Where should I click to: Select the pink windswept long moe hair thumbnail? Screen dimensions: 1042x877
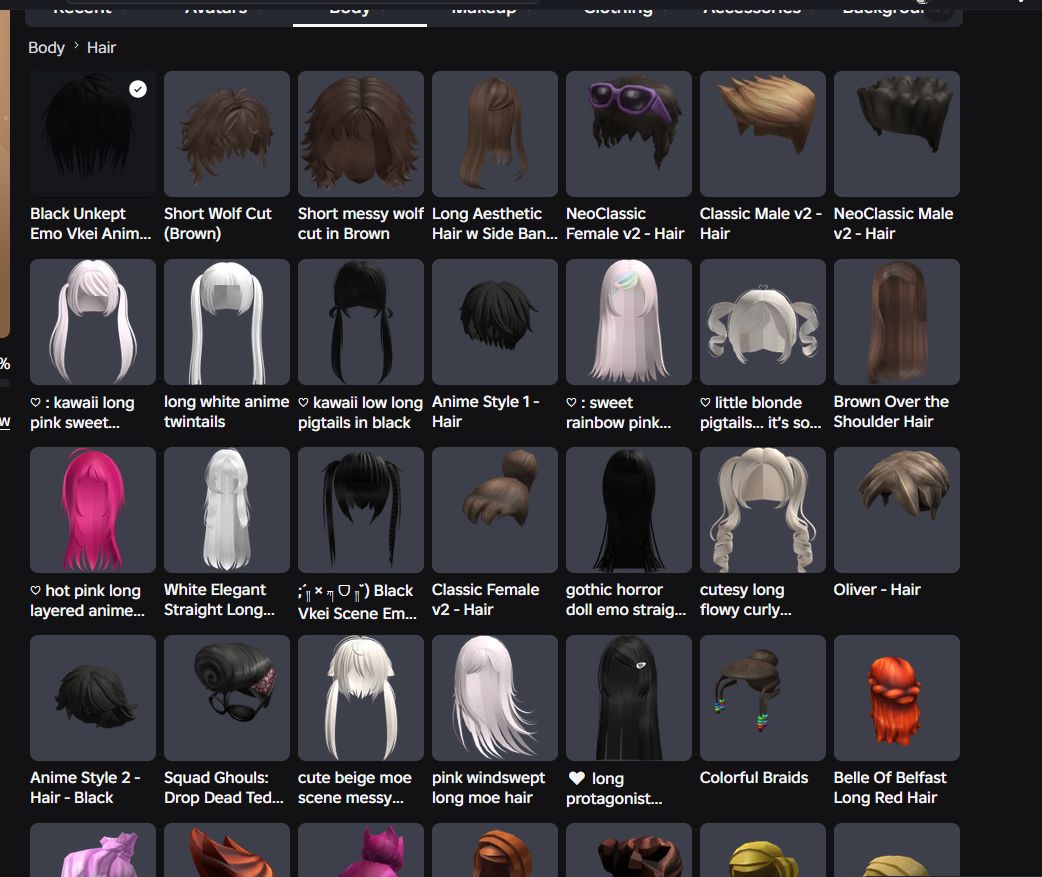point(494,698)
